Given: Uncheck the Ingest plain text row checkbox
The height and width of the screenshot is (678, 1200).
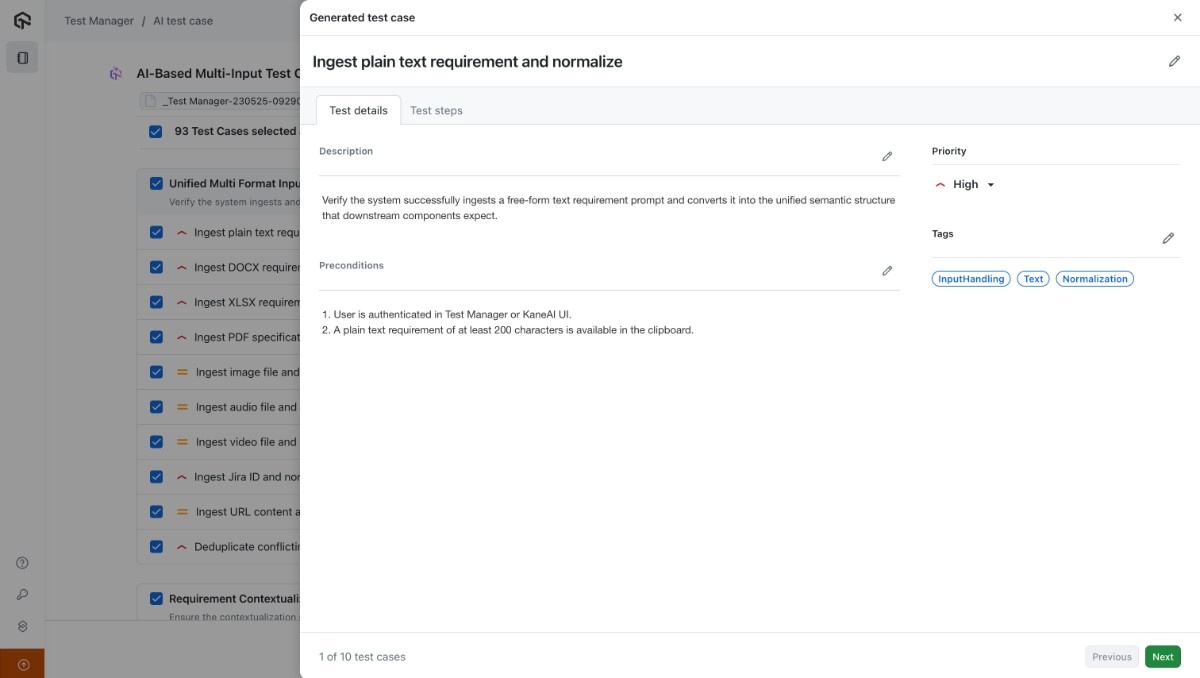Looking at the screenshot, I should (156, 232).
